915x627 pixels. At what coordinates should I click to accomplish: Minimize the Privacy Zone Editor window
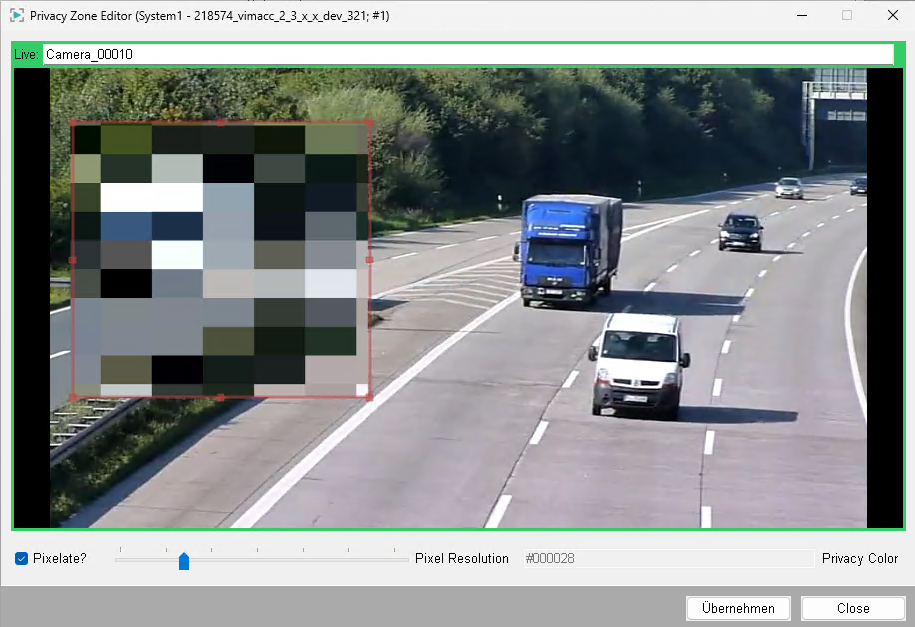802,15
